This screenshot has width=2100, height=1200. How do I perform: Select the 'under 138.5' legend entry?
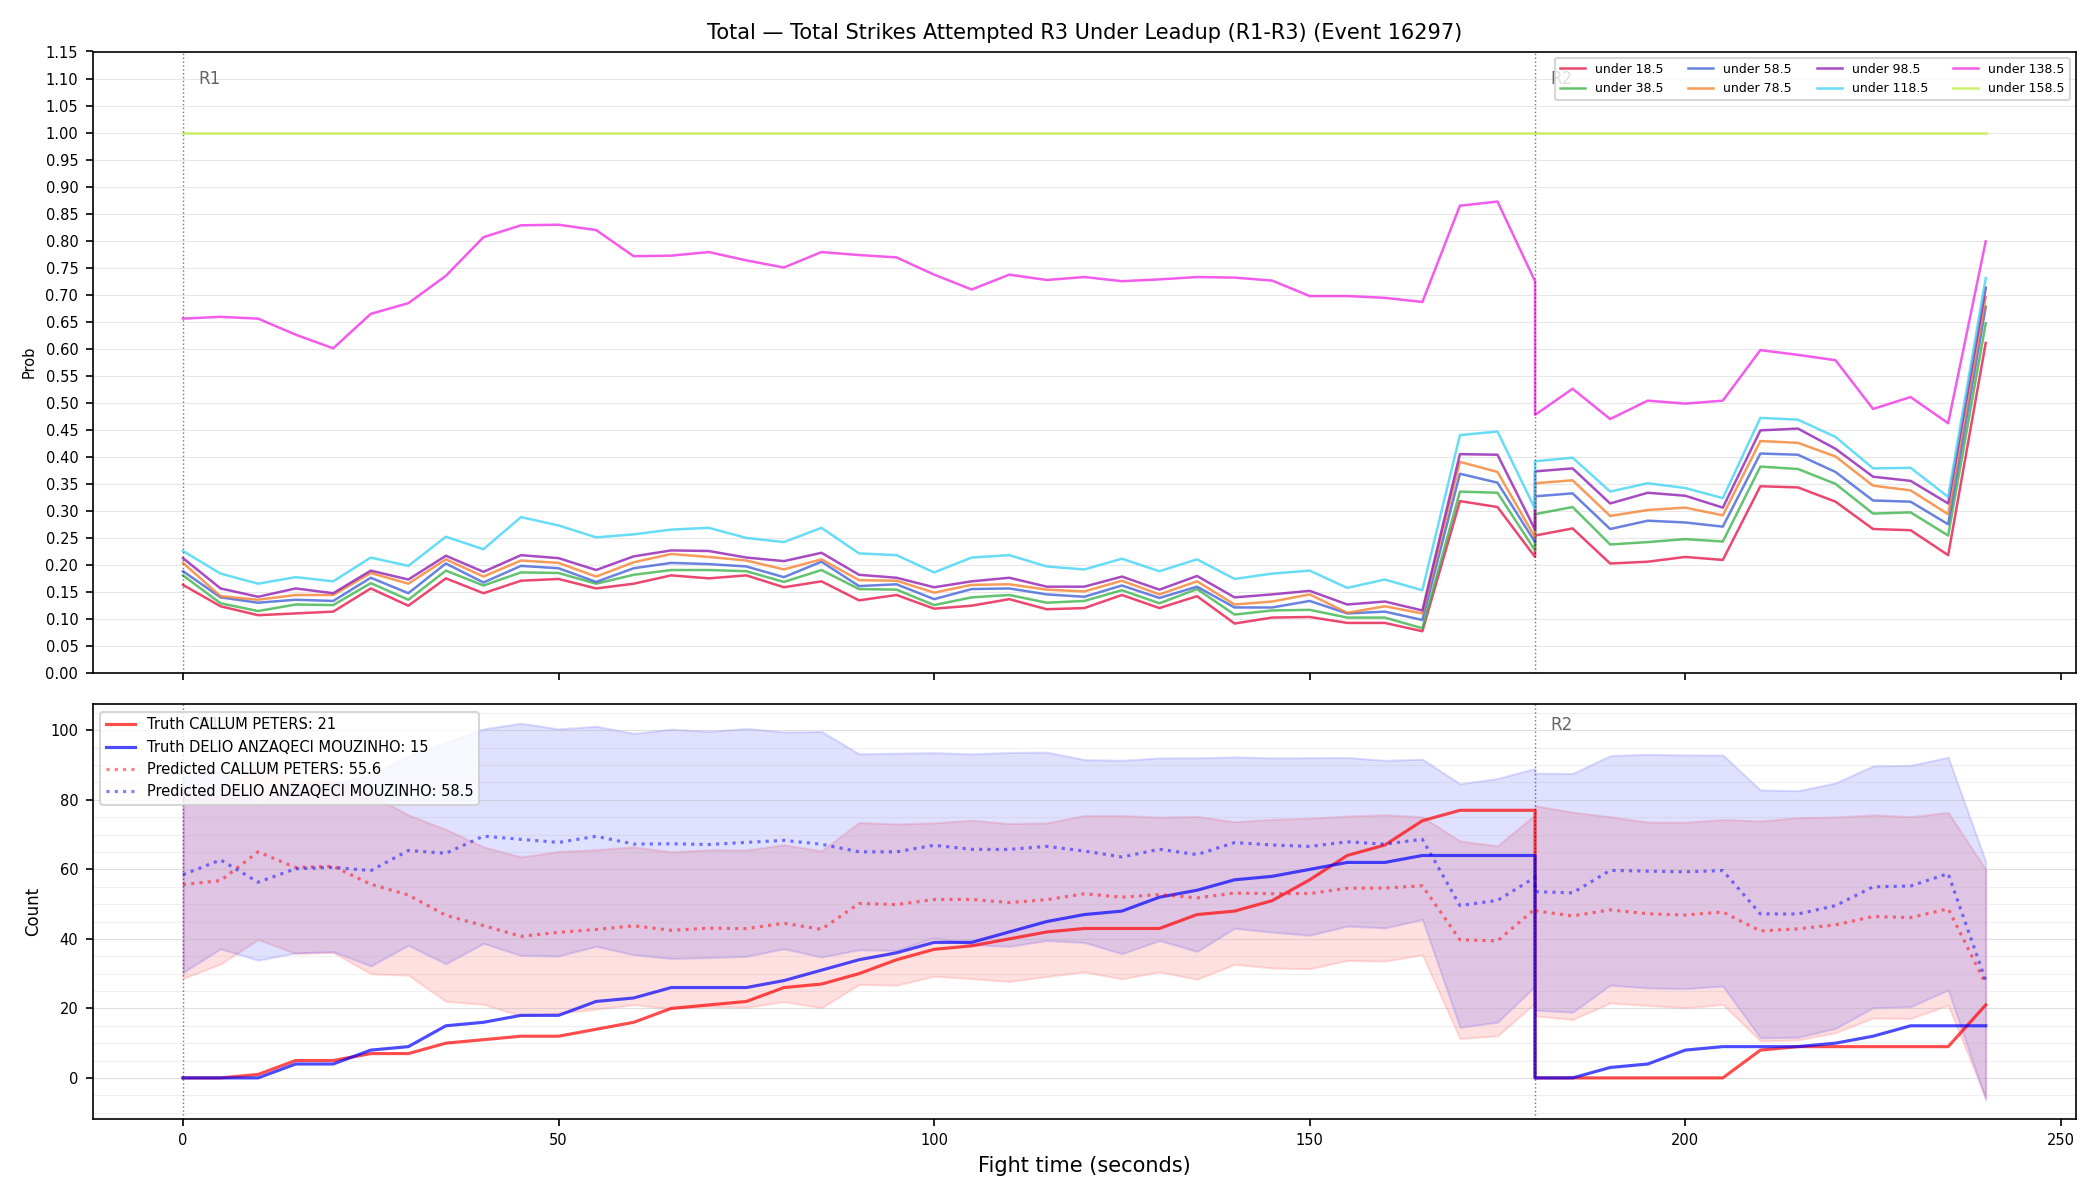coord(2008,69)
